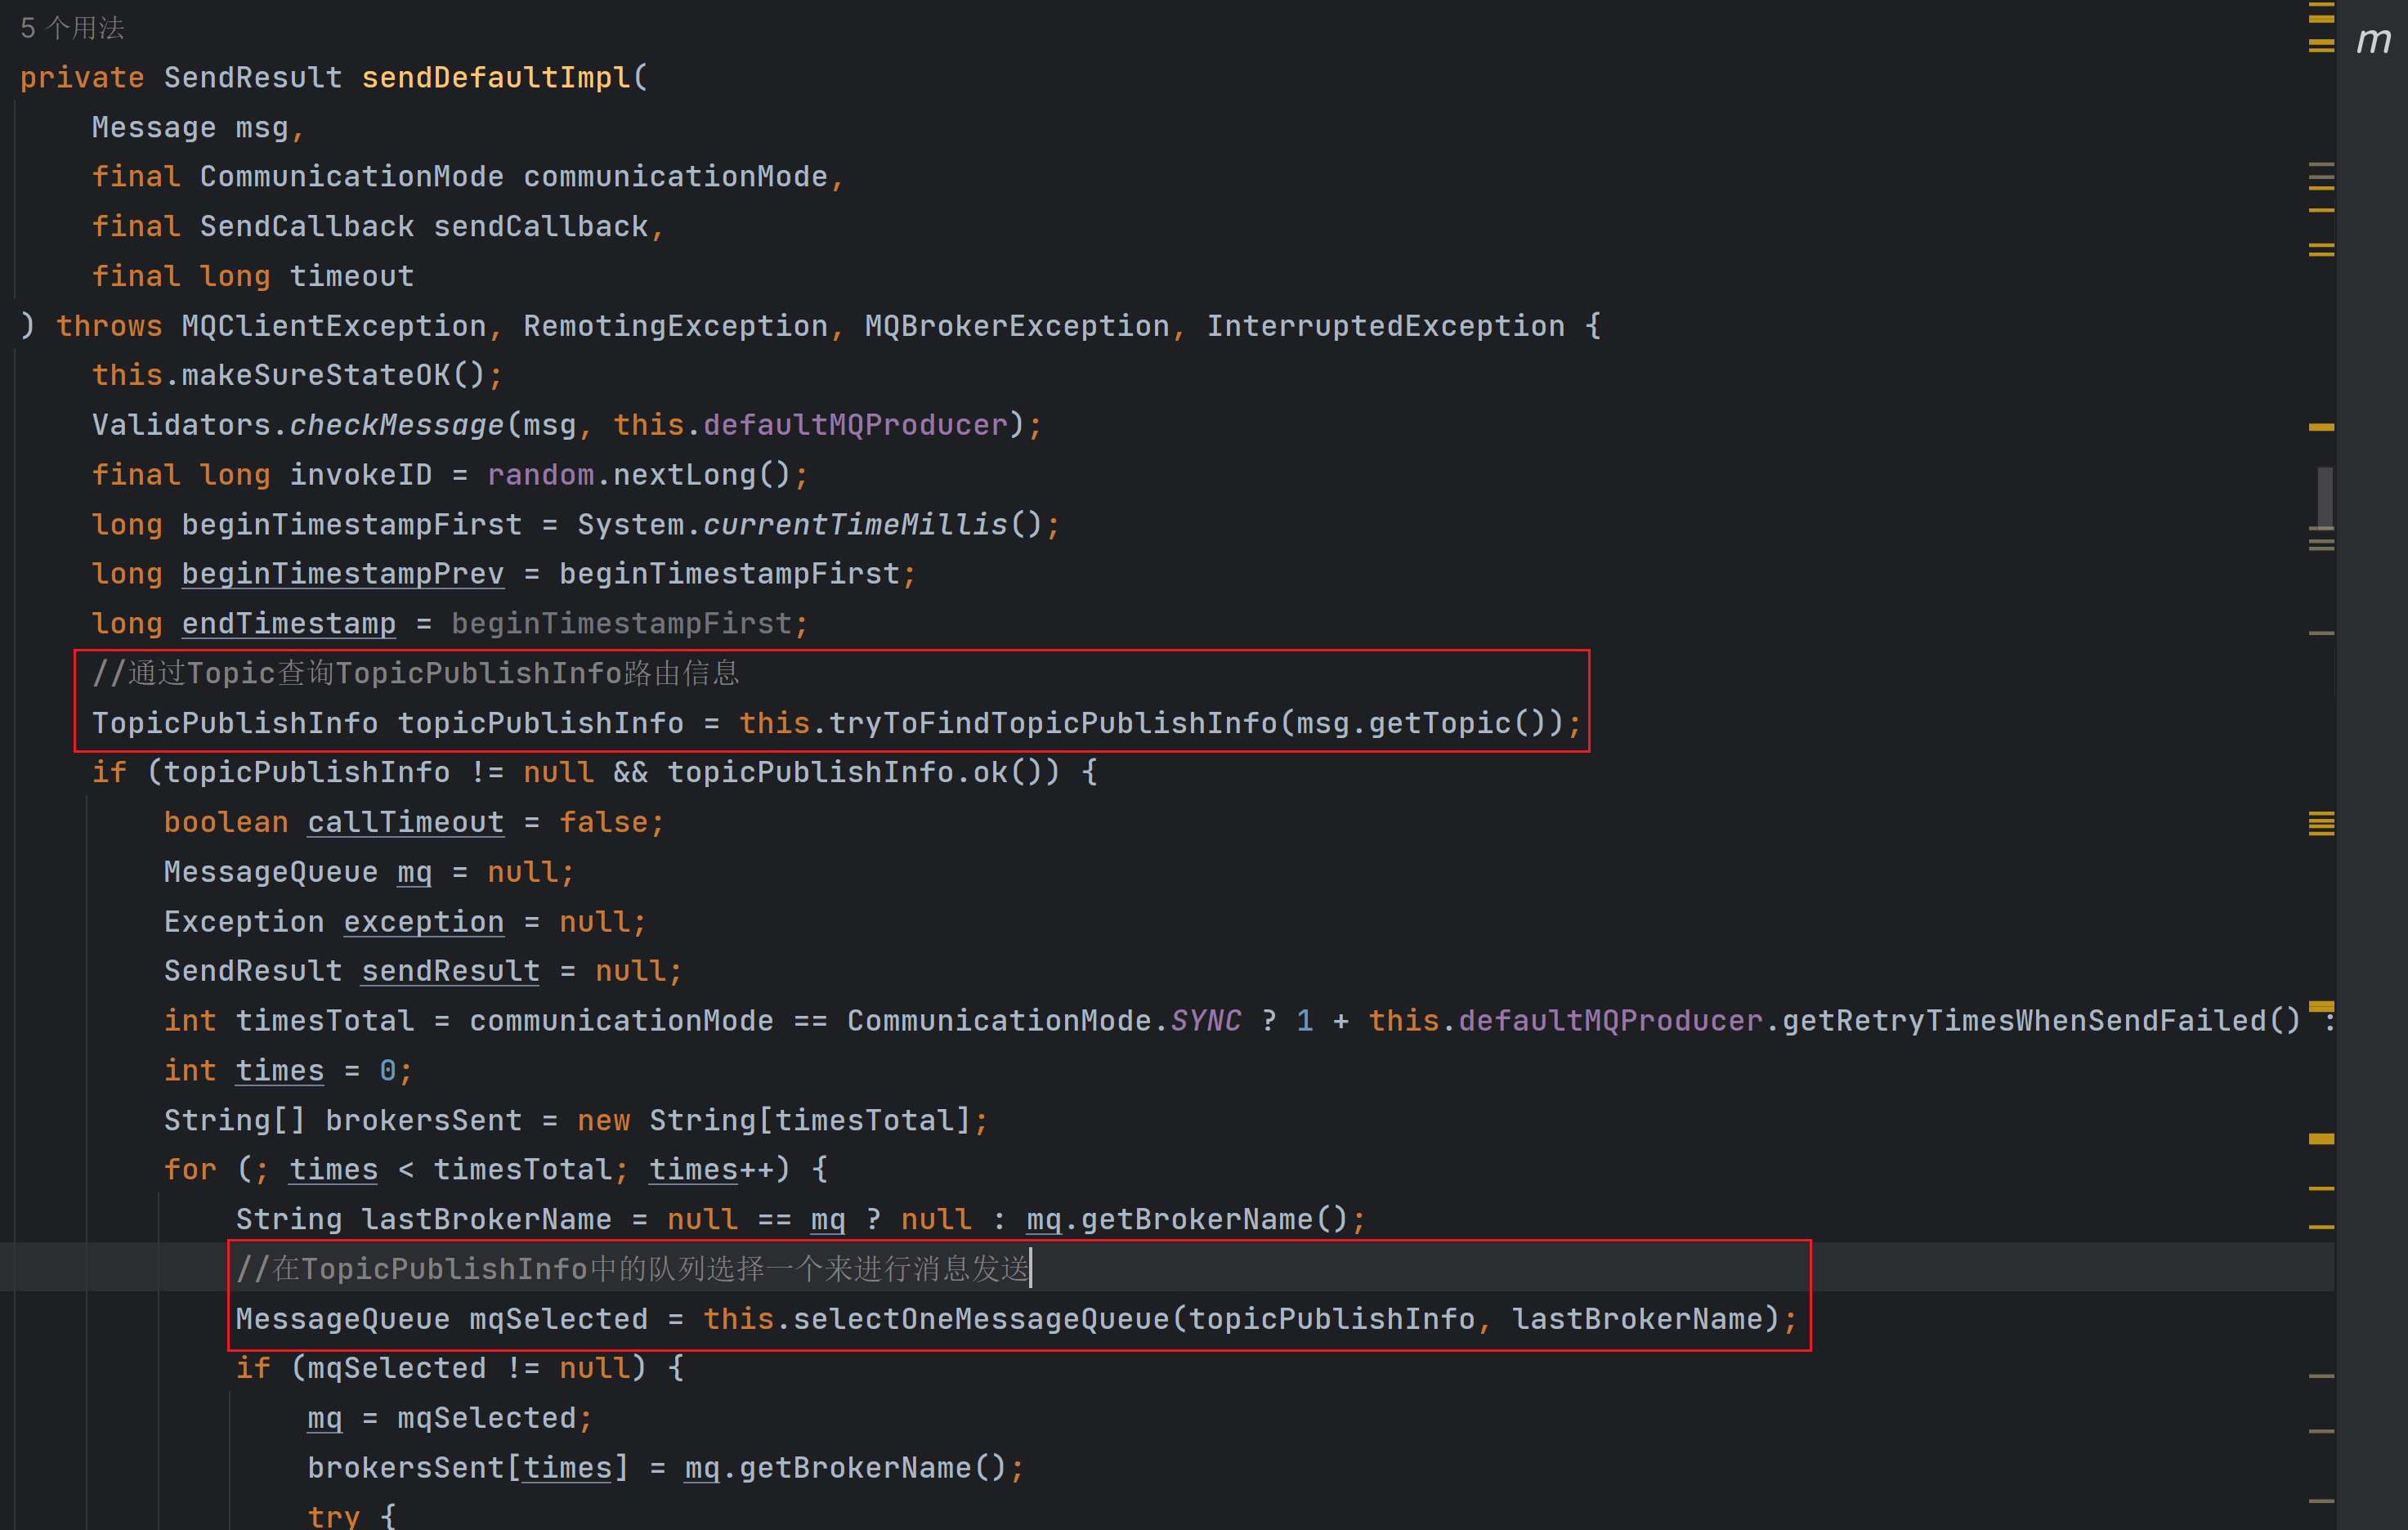2408x1530 pixels.
Task: Click the comment starting with //通过Topic查询
Action: click(415, 673)
